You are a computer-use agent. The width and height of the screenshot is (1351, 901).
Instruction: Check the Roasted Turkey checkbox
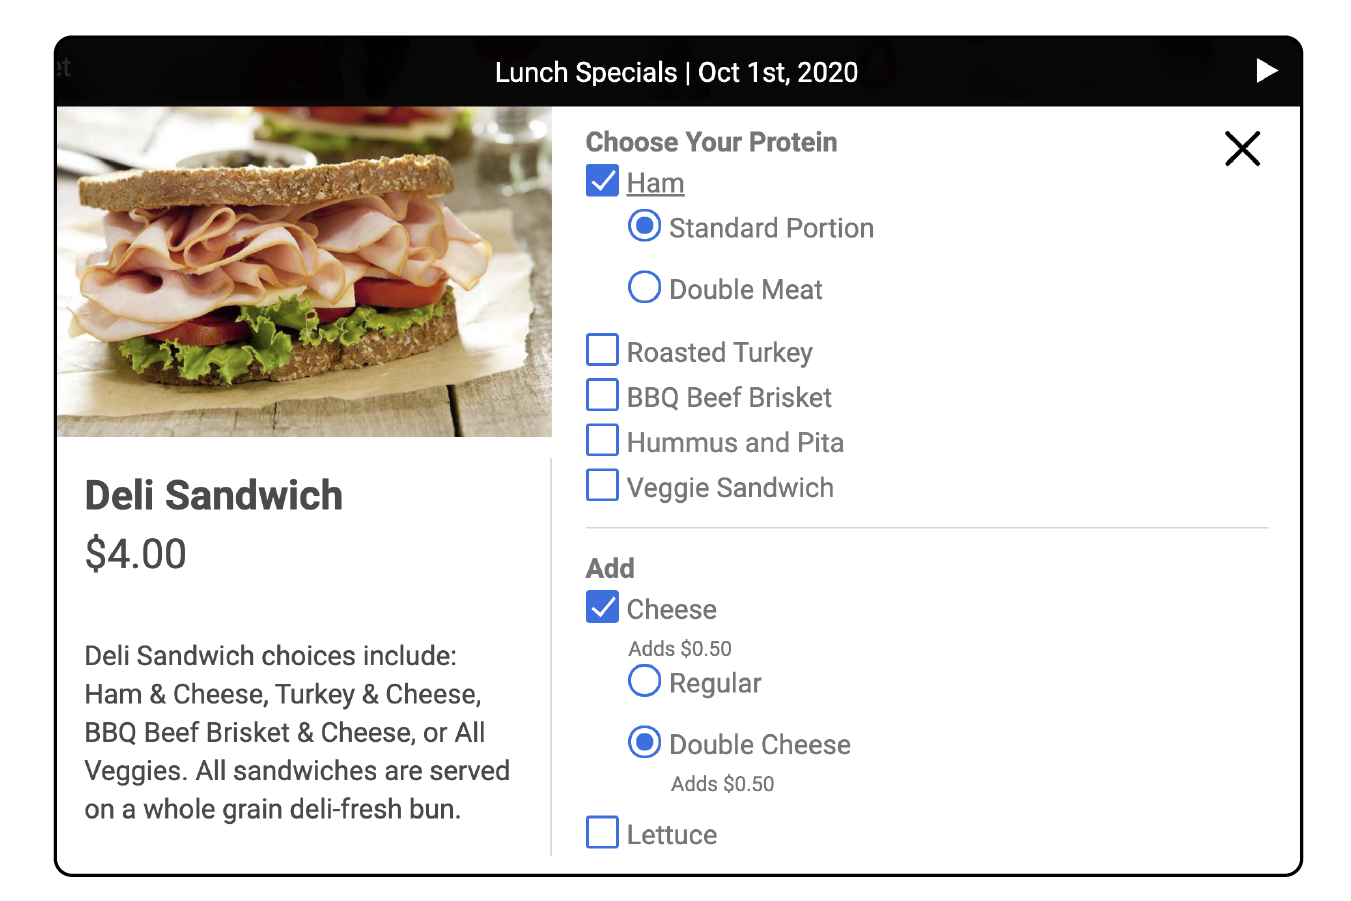click(x=602, y=350)
